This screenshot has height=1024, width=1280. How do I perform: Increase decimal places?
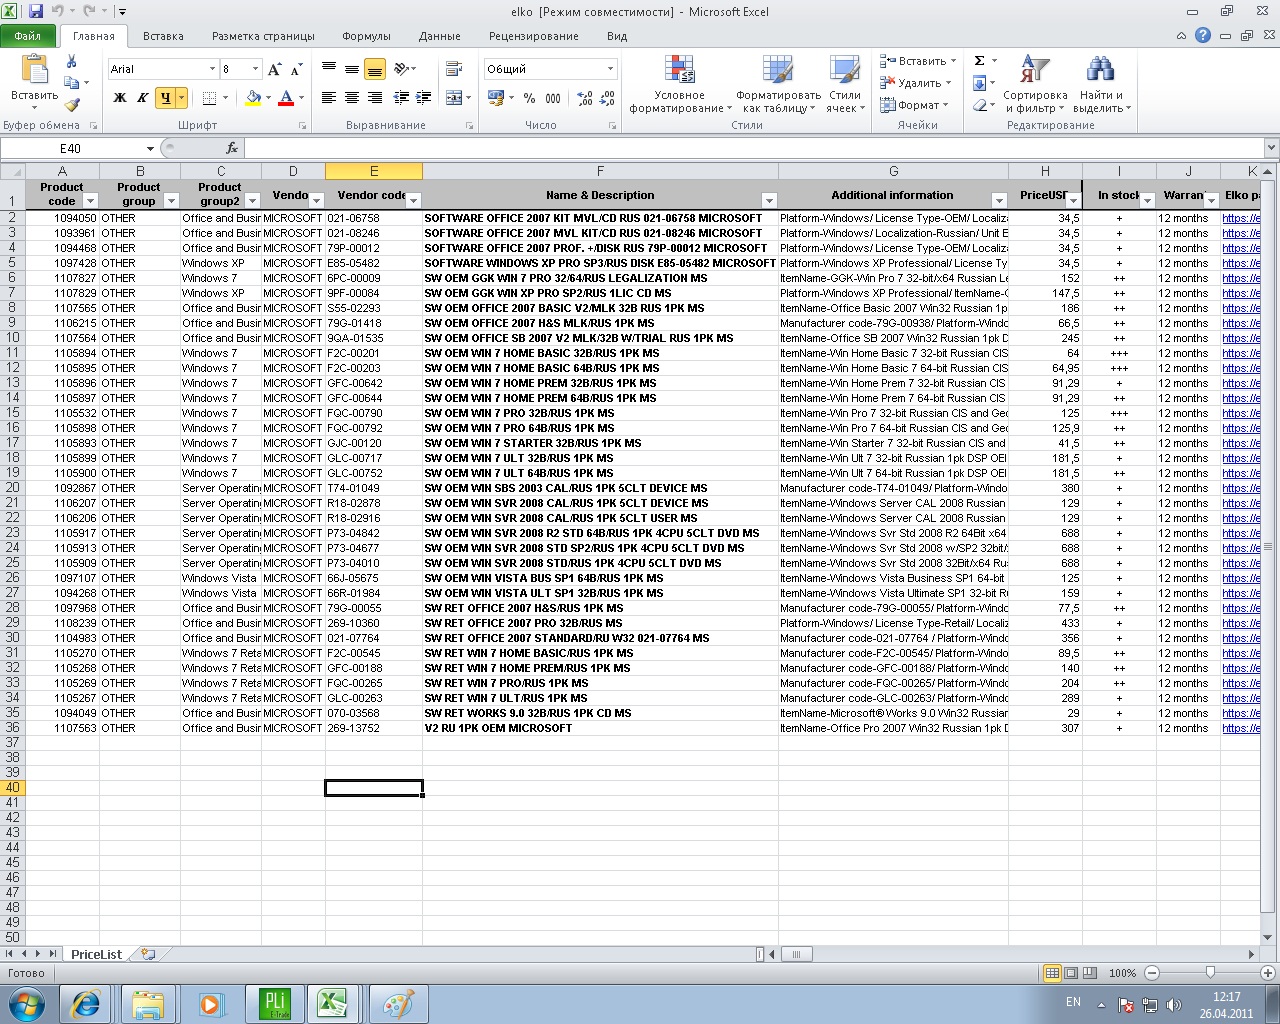tap(583, 98)
